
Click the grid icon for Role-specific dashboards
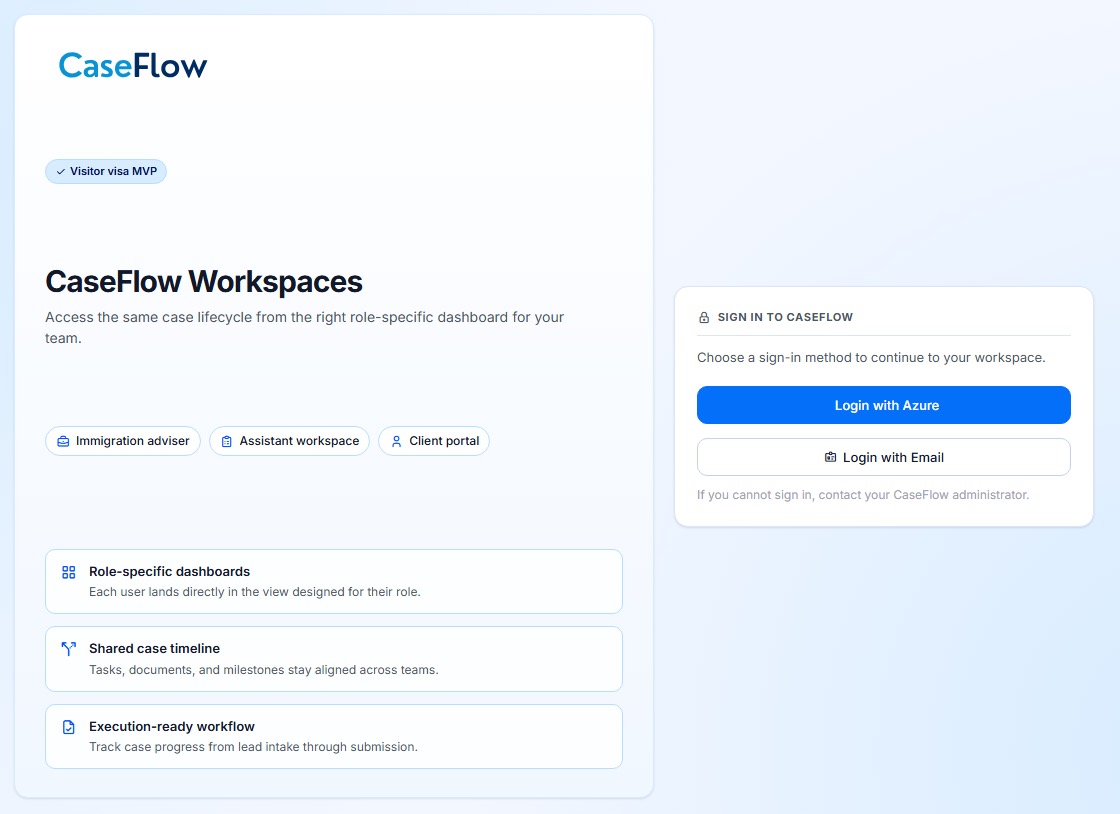[69, 572]
